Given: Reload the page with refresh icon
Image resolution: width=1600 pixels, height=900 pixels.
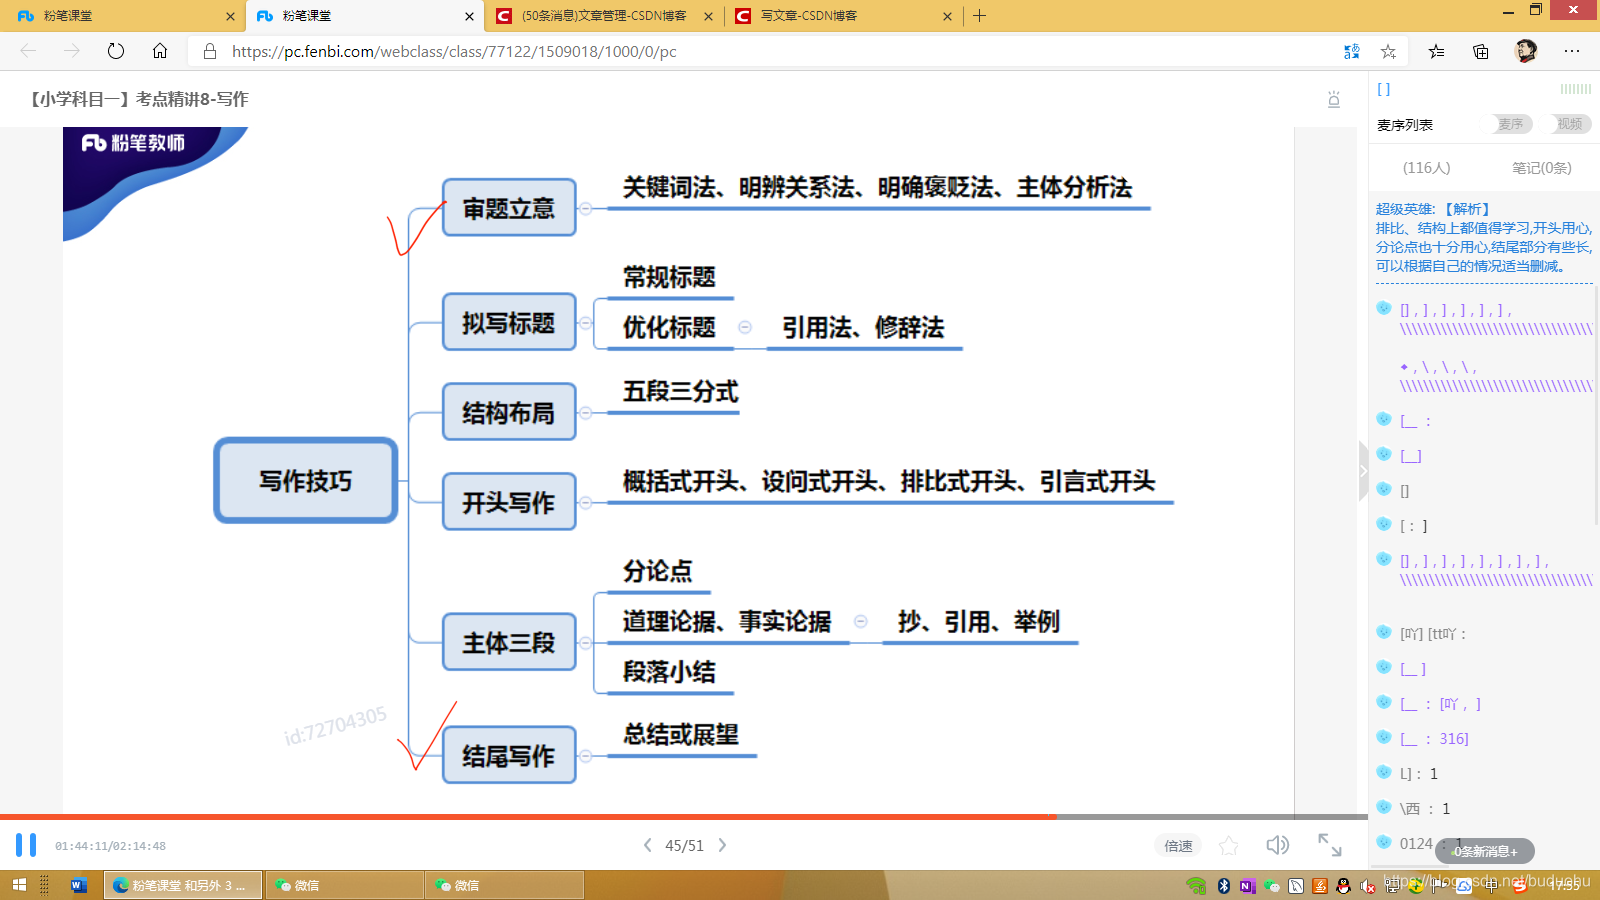Looking at the screenshot, I should (116, 51).
